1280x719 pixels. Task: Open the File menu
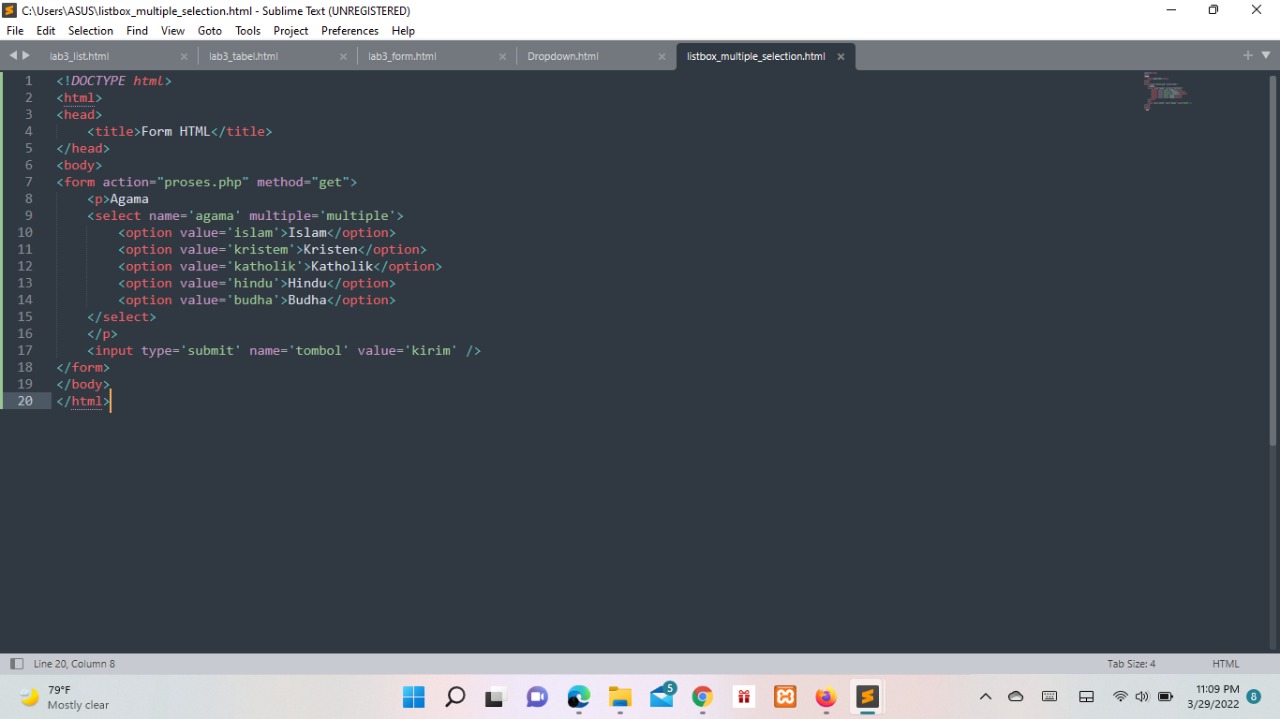pyautogui.click(x=15, y=31)
